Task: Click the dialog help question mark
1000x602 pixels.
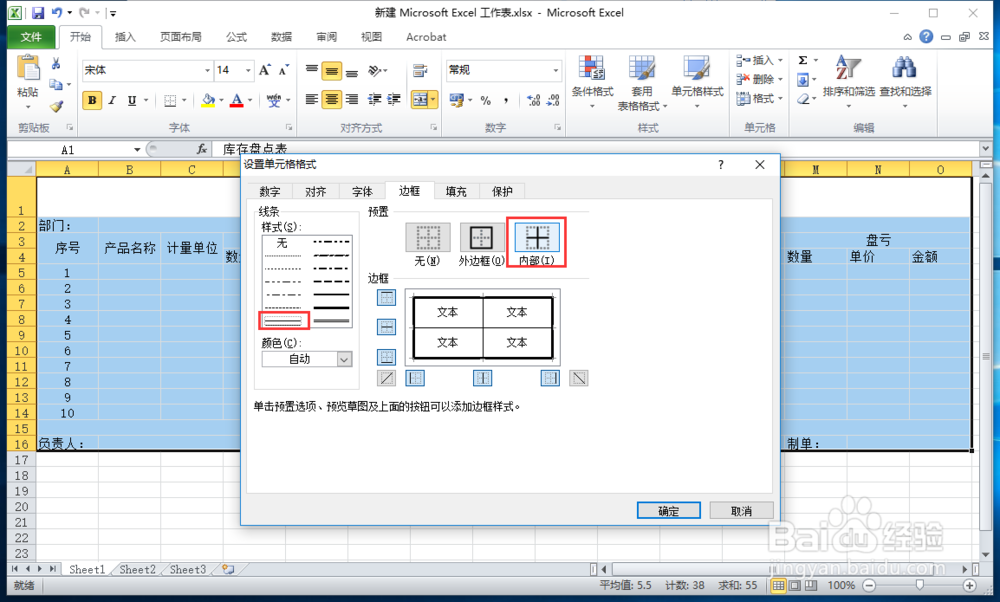Action: tap(721, 165)
